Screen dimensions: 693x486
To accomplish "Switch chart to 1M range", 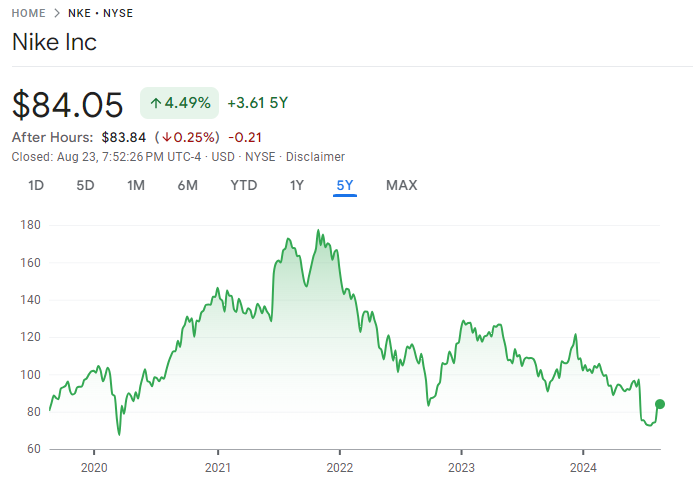I will pyautogui.click(x=136, y=185).
